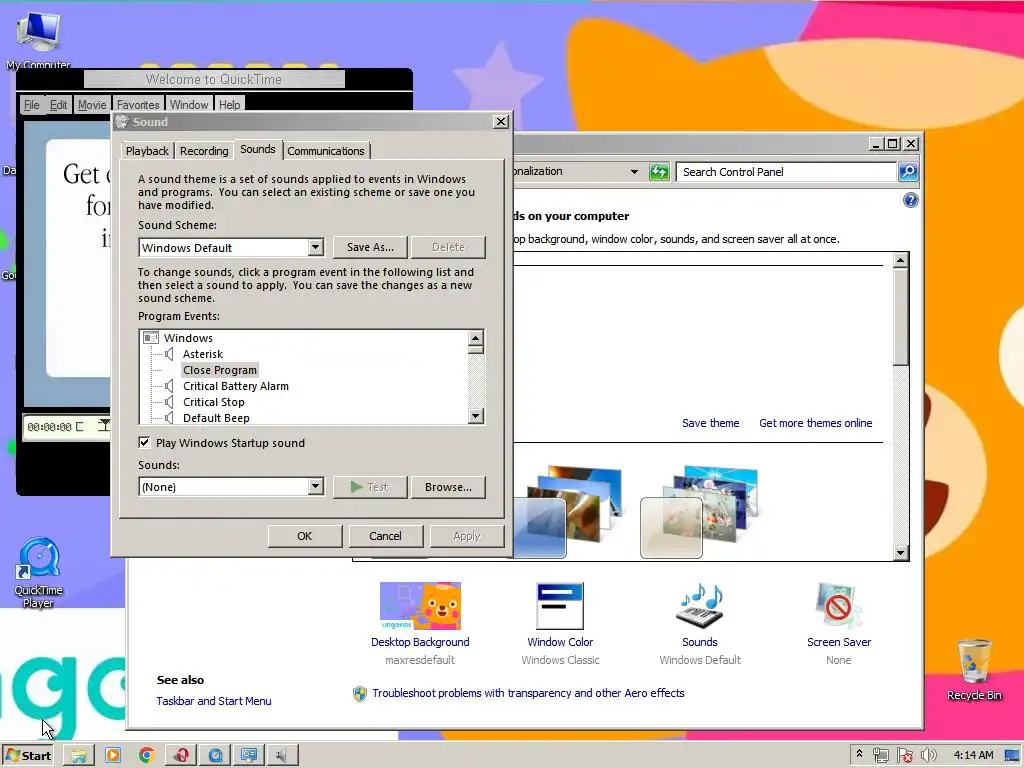Image resolution: width=1024 pixels, height=768 pixels.
Task: Select the Recycle Bin desktop icon
Action: click(974, 669)
